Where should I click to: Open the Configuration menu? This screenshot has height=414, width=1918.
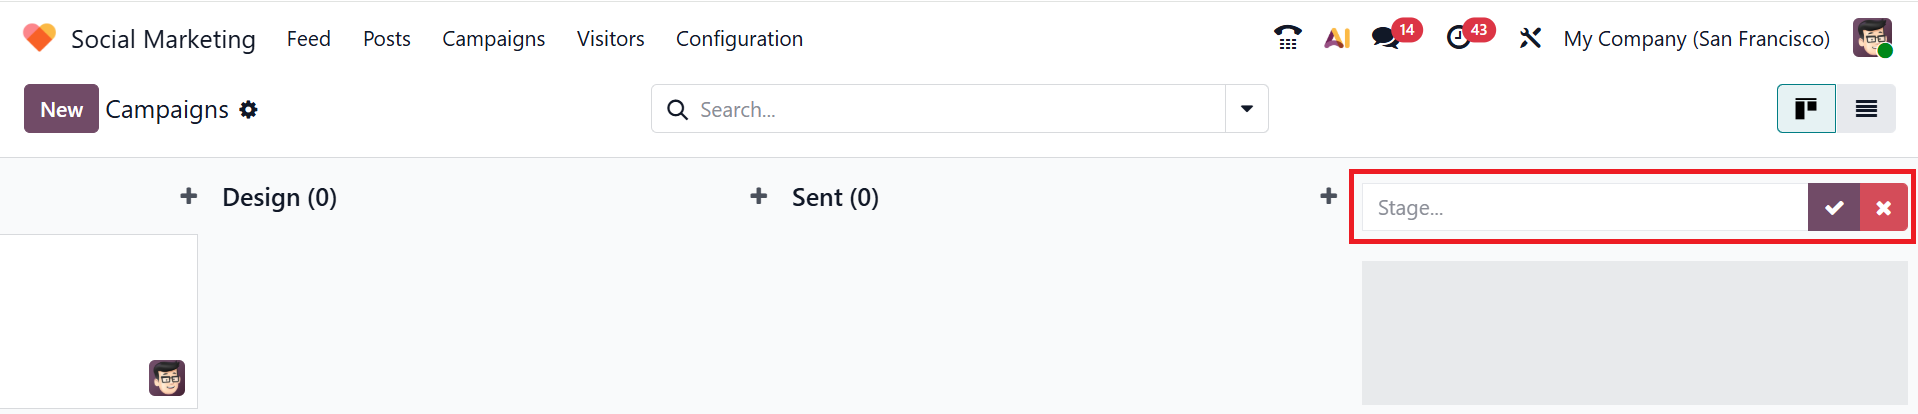[x=739, y=38]
